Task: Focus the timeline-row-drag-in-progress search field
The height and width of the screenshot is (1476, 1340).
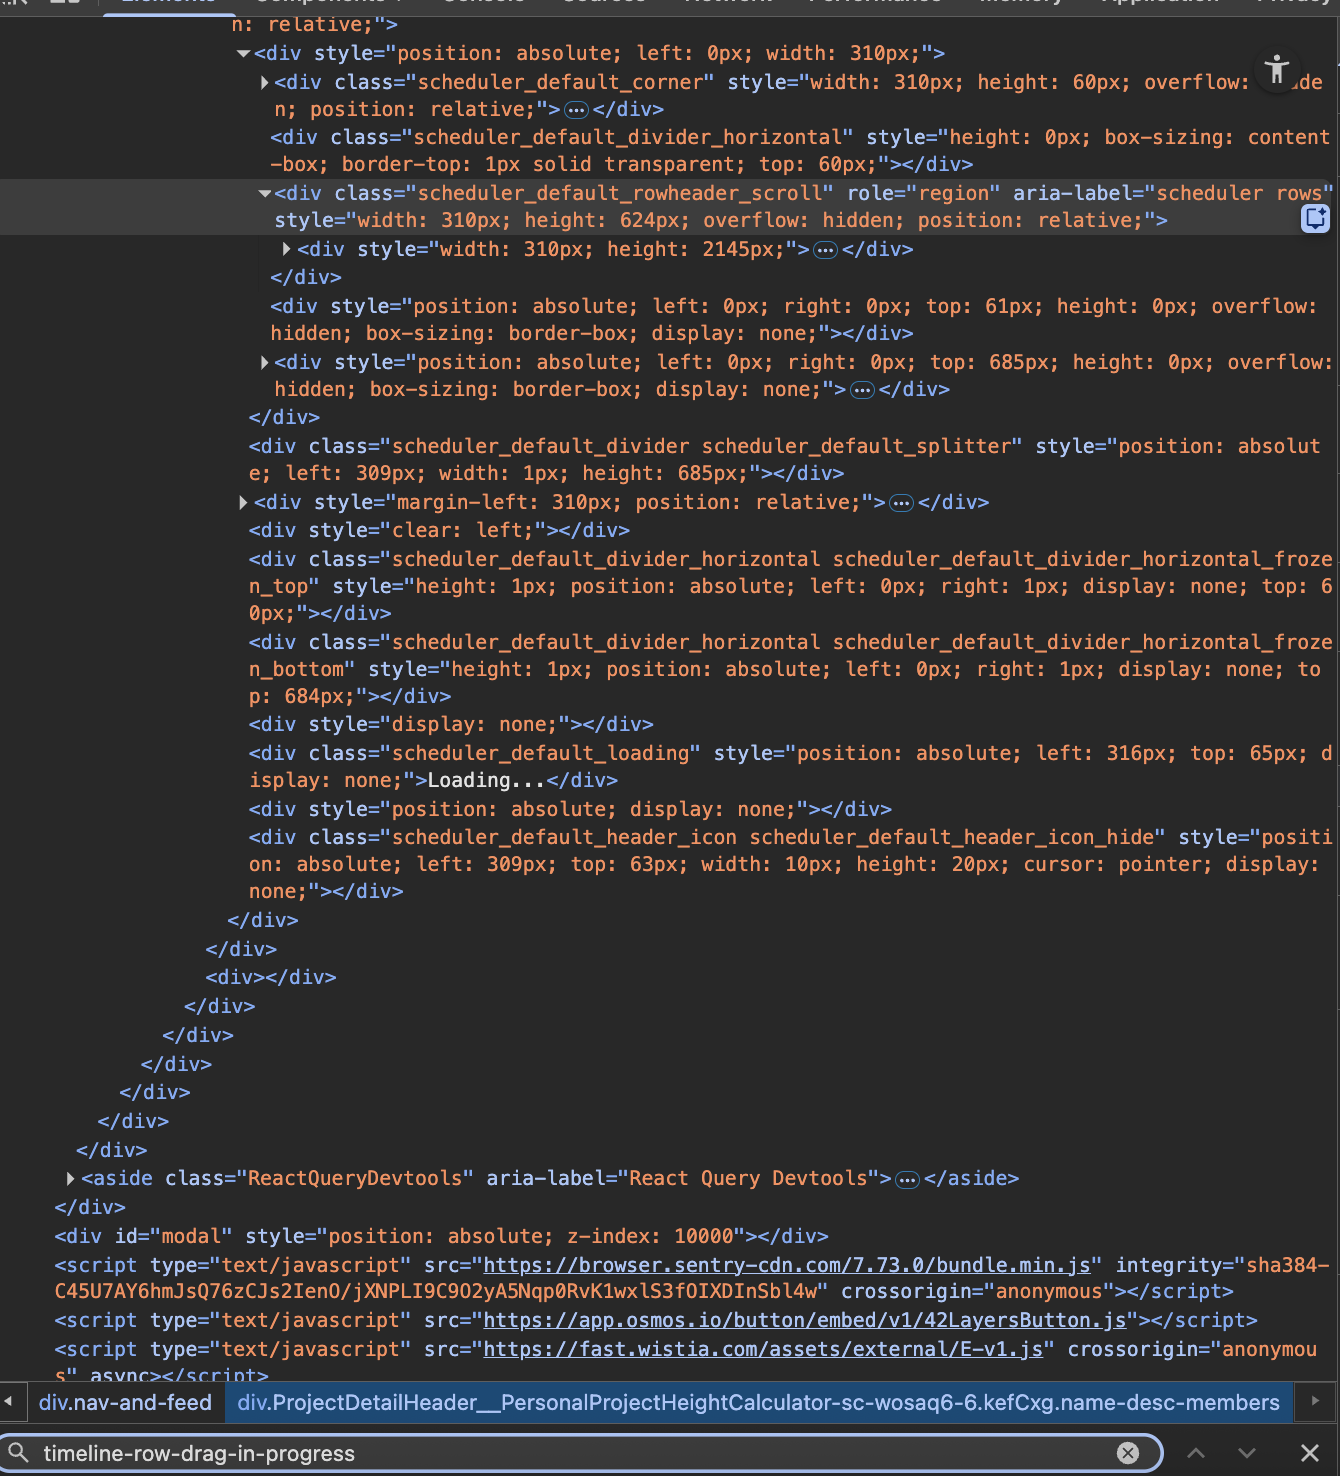Action: pos(570,1453)
